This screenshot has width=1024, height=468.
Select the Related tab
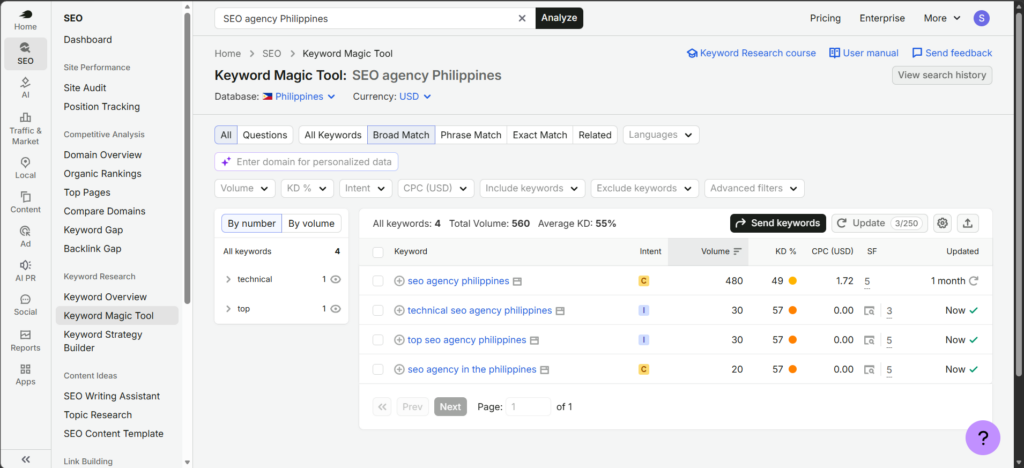(595, 135)
